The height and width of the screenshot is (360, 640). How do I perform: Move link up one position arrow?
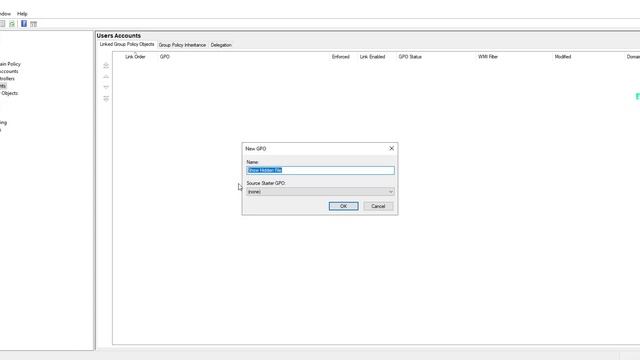(106, 77)
